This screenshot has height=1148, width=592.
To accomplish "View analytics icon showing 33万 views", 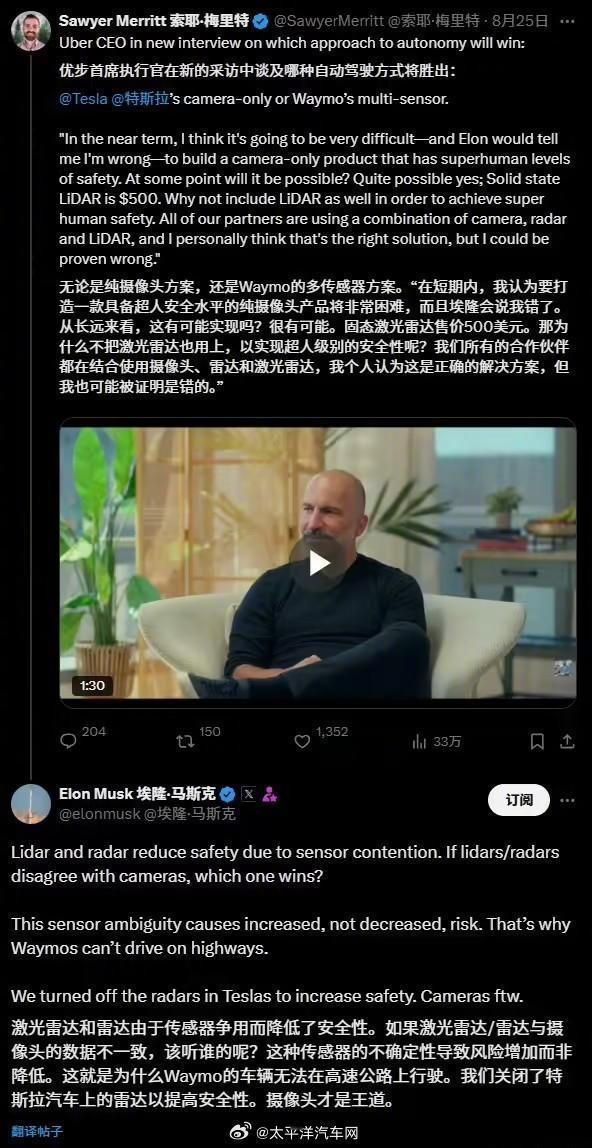I will 419,742.
